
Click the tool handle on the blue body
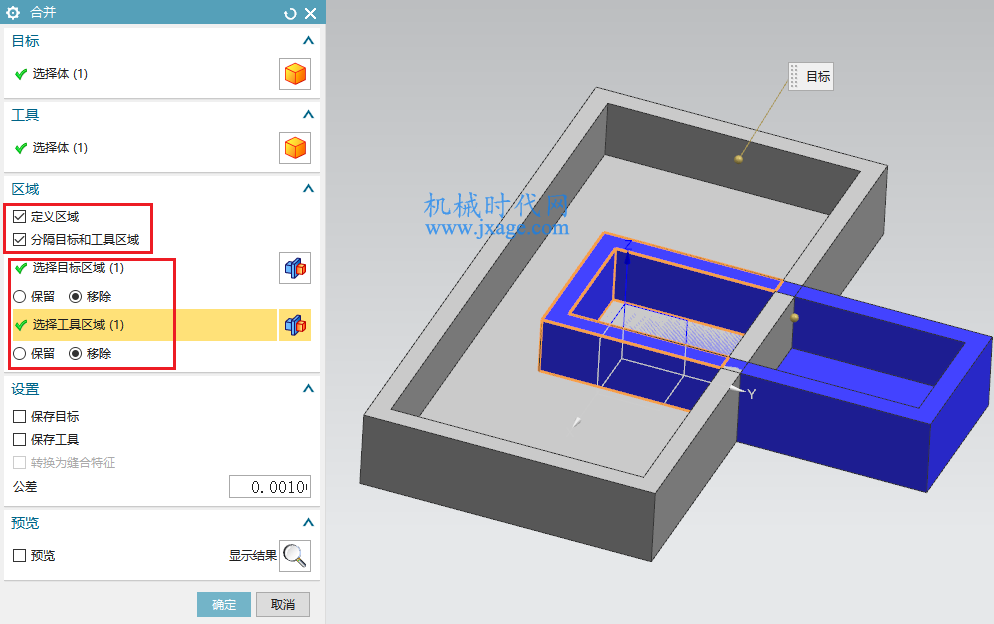pyautogui.click(x=794, y=317)
